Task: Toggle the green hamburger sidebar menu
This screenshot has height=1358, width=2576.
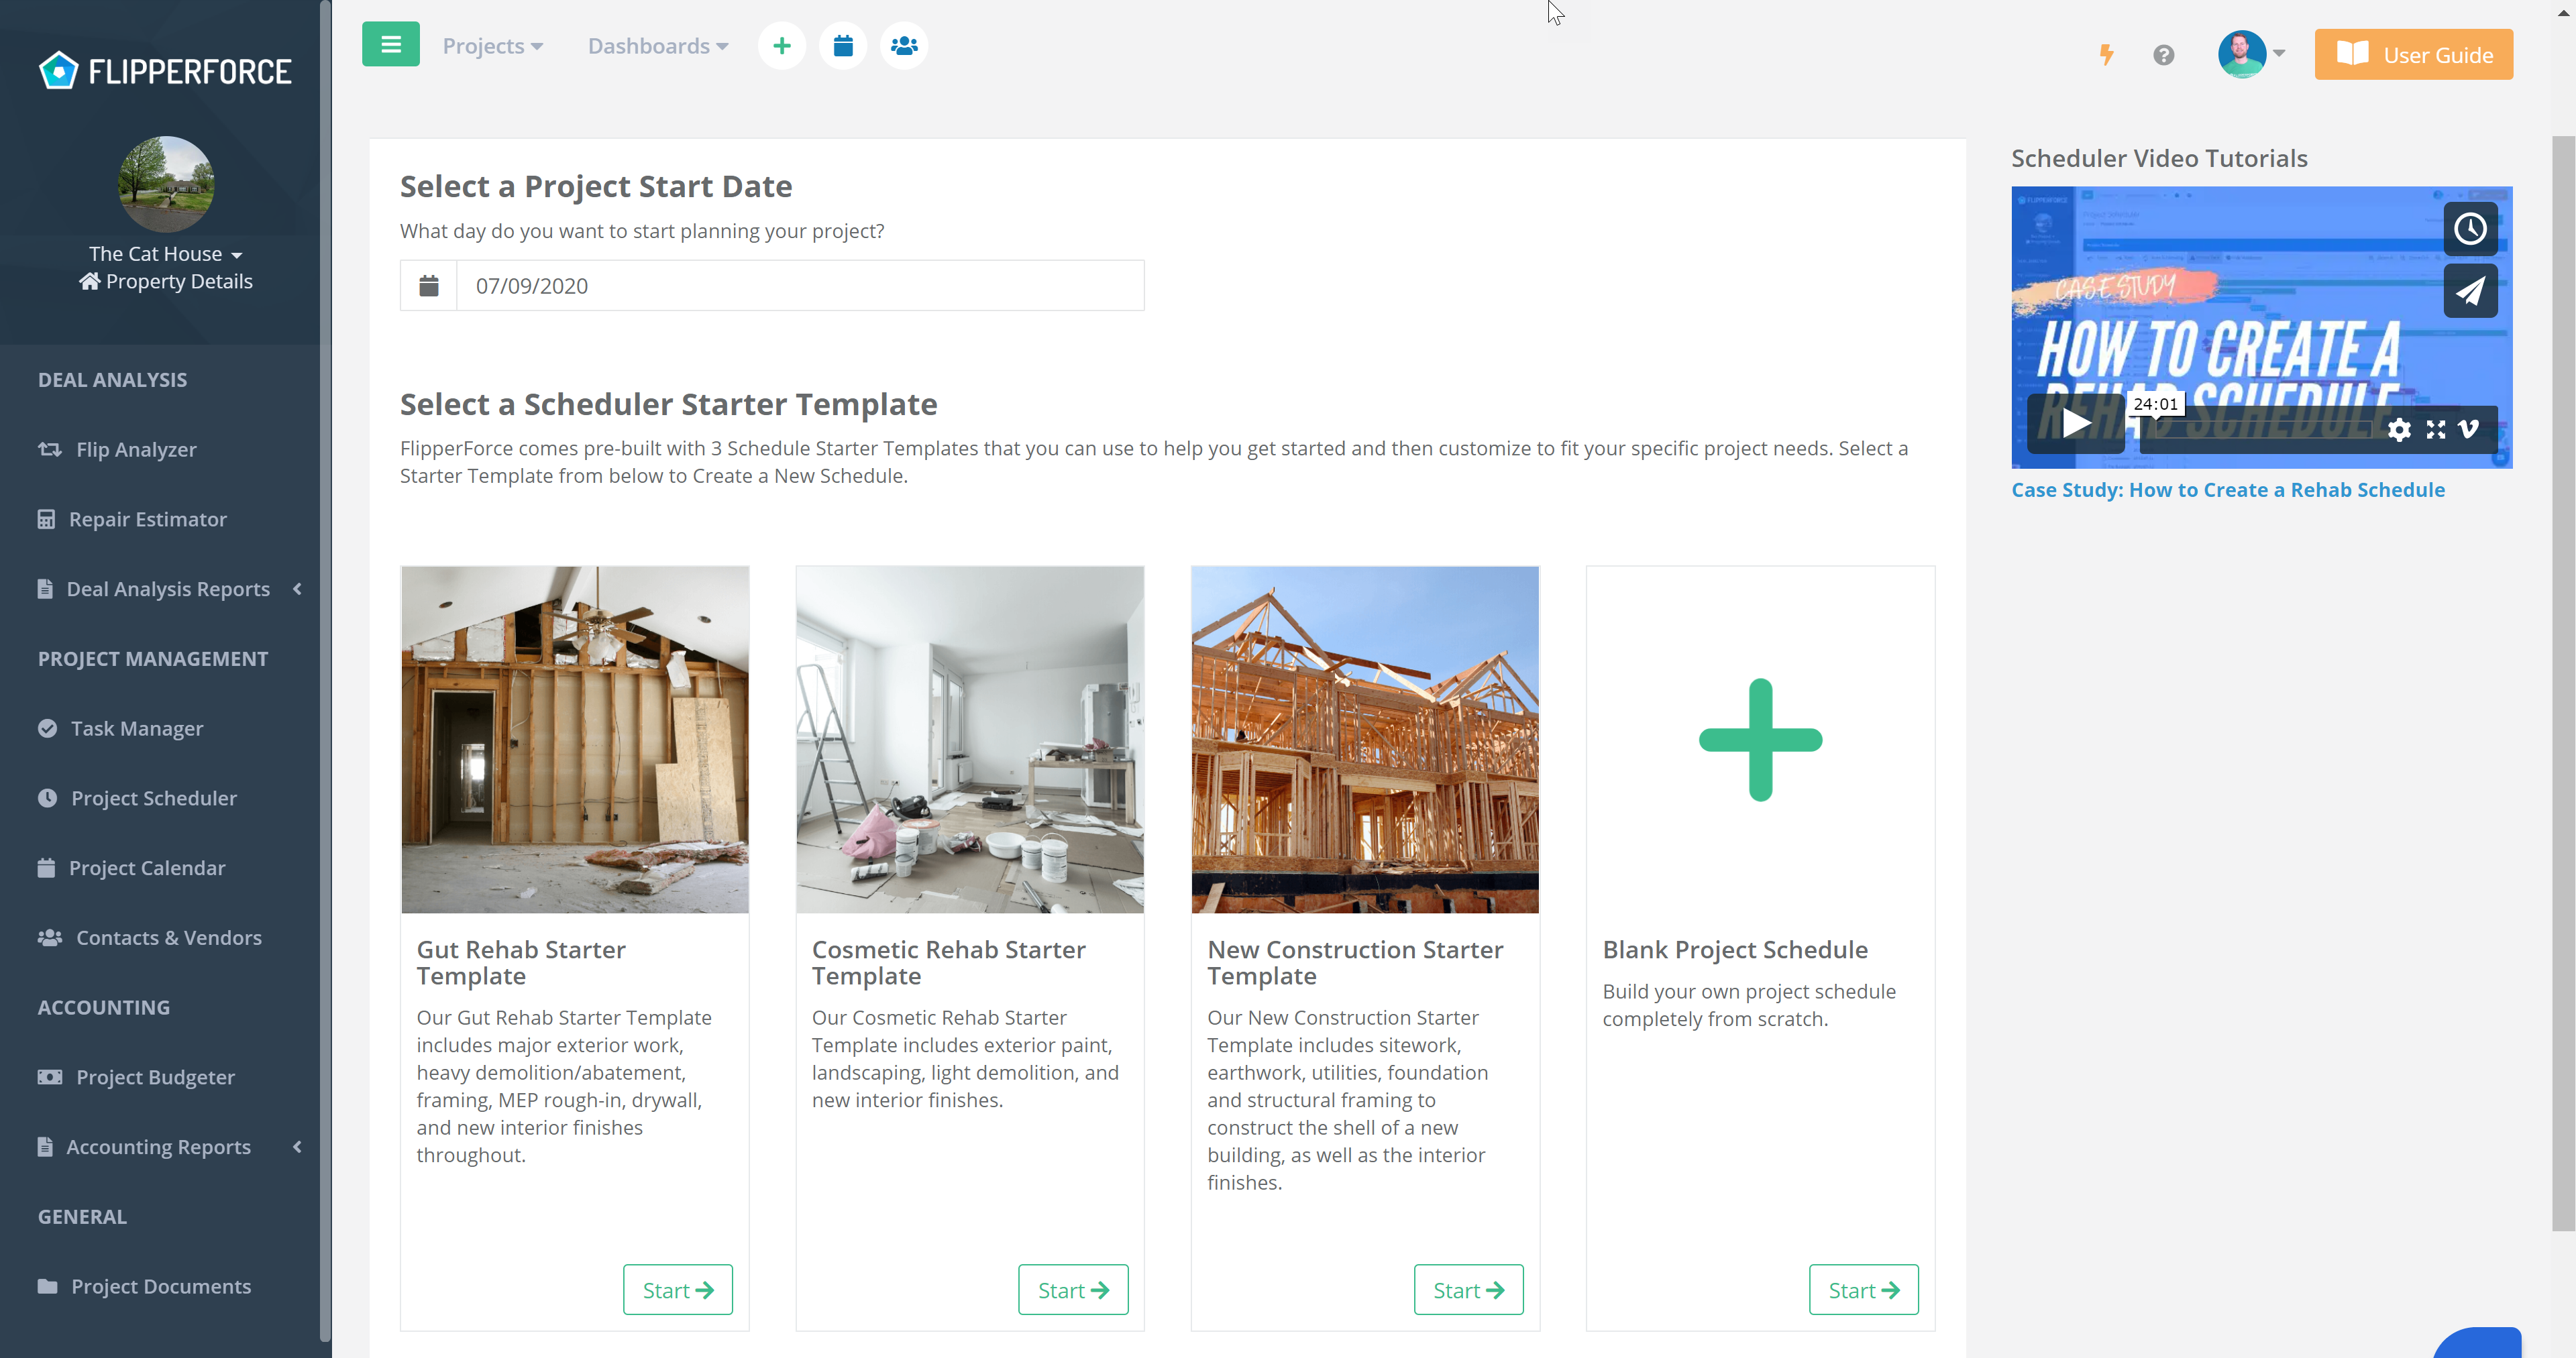Action: point(390,45)
